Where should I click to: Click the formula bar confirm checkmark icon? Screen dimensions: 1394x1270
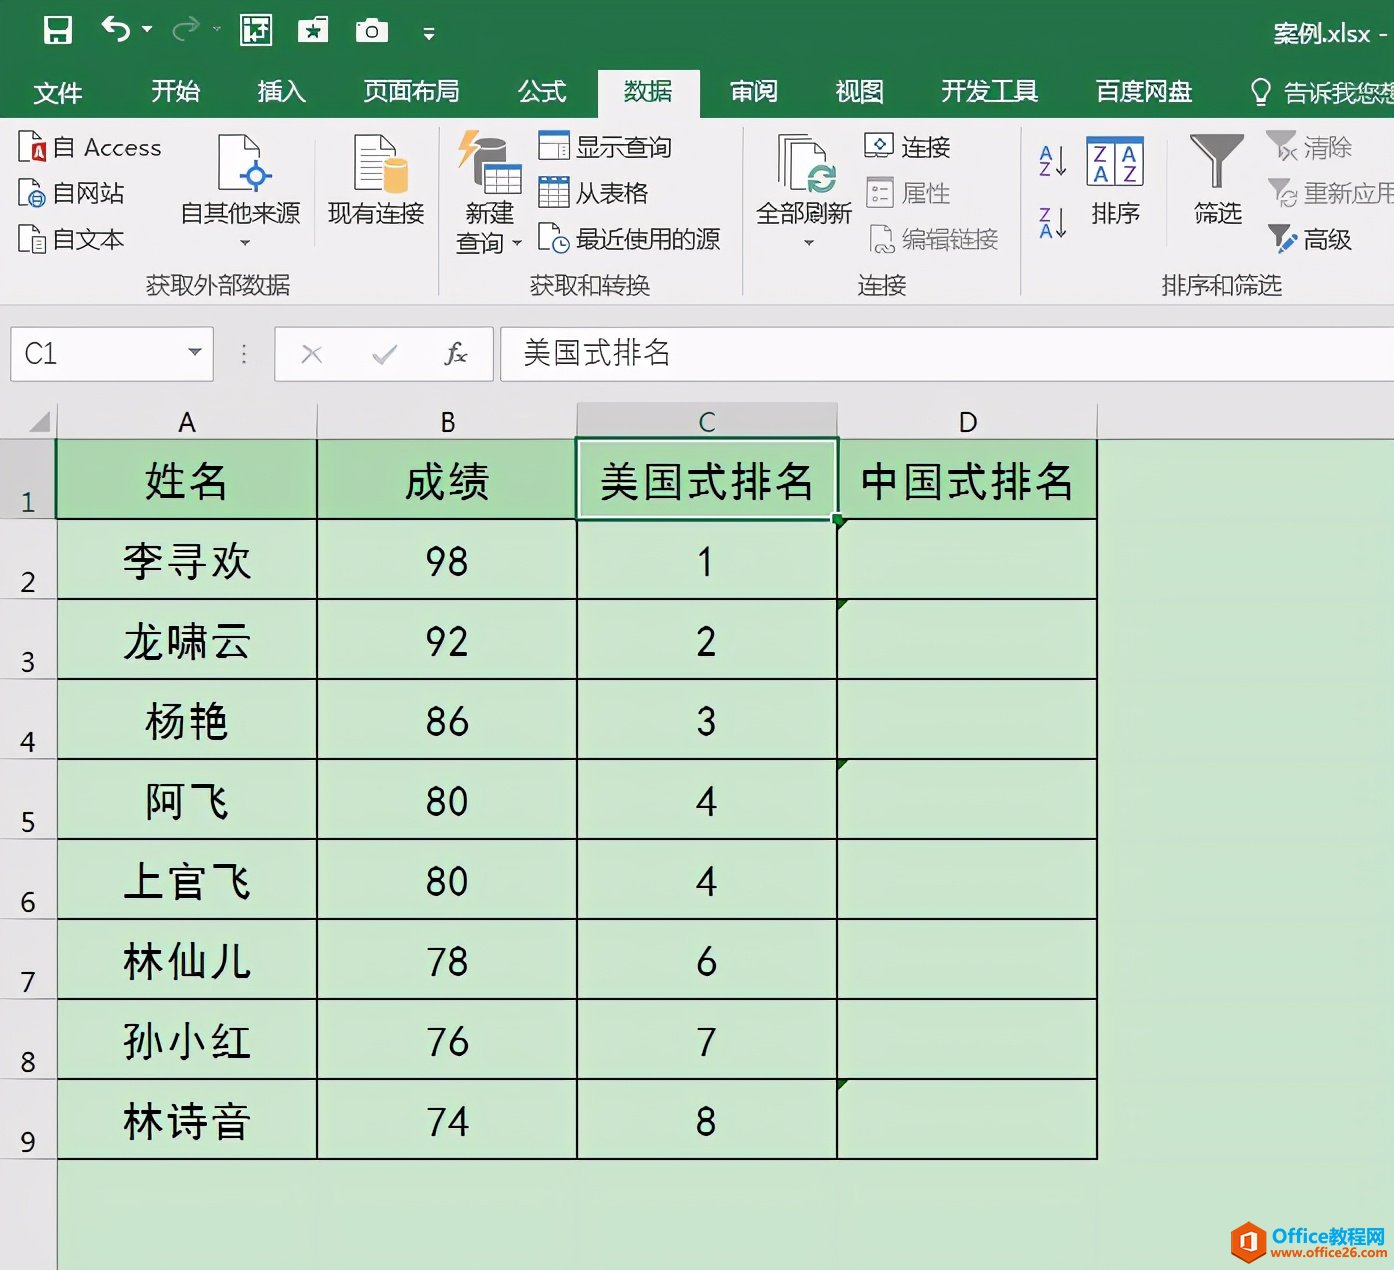tap(384, 354)
